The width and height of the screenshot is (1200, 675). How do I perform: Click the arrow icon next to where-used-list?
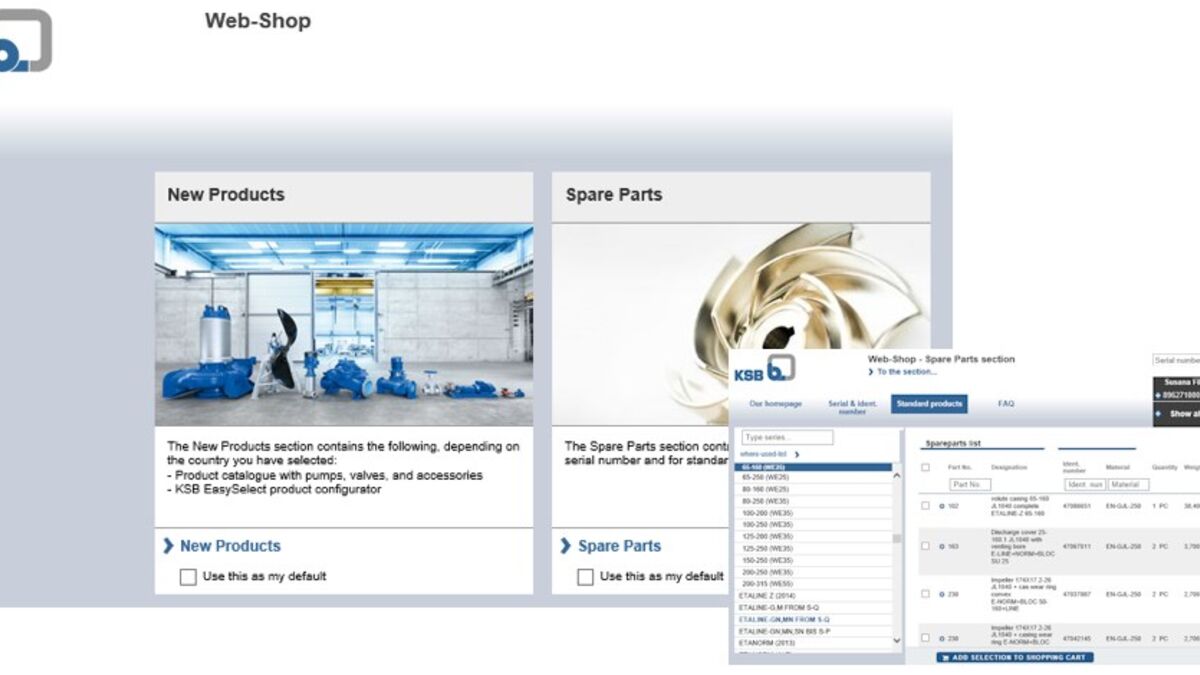(x=797, y=454)
